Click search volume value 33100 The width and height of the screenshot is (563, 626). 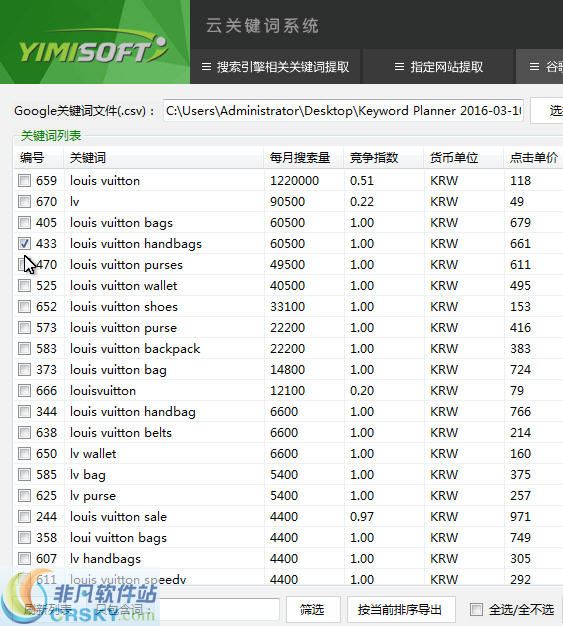tap(287, 307)
